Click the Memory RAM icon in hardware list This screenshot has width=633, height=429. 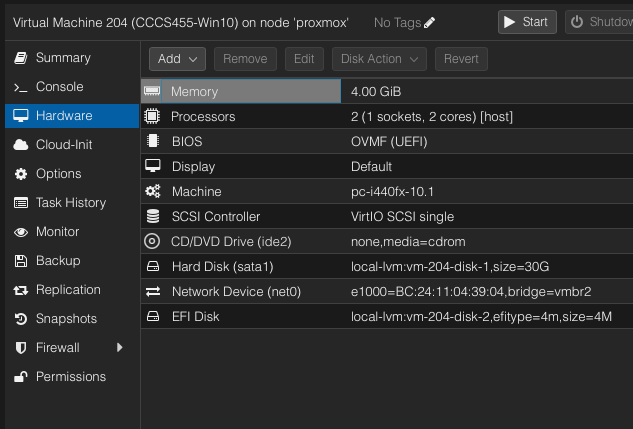pyautogui.click(x=152, y=91)
